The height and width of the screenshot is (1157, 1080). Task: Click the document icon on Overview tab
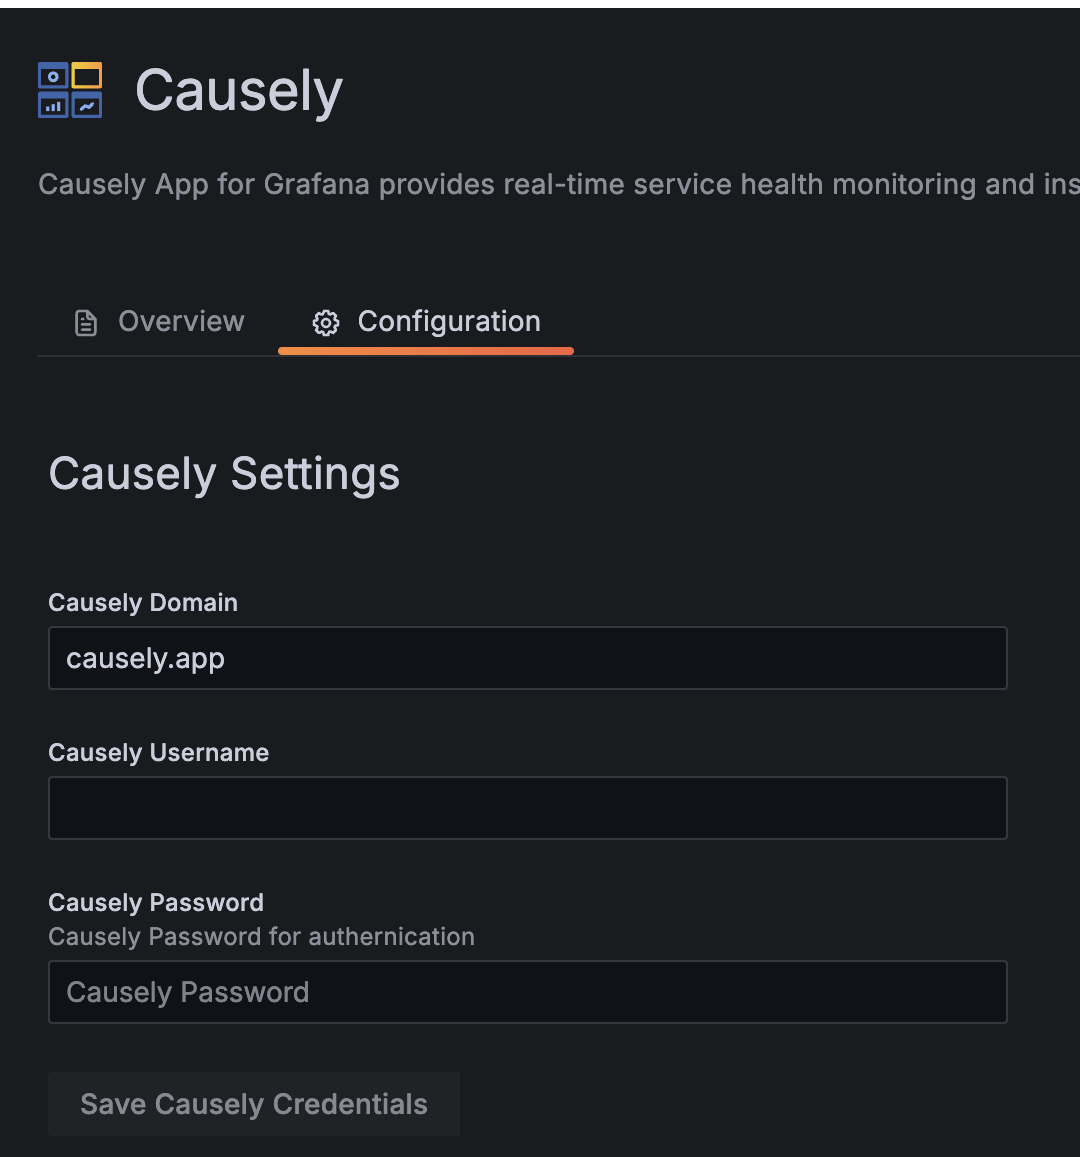pyautogui.click(x=85, y=321)
